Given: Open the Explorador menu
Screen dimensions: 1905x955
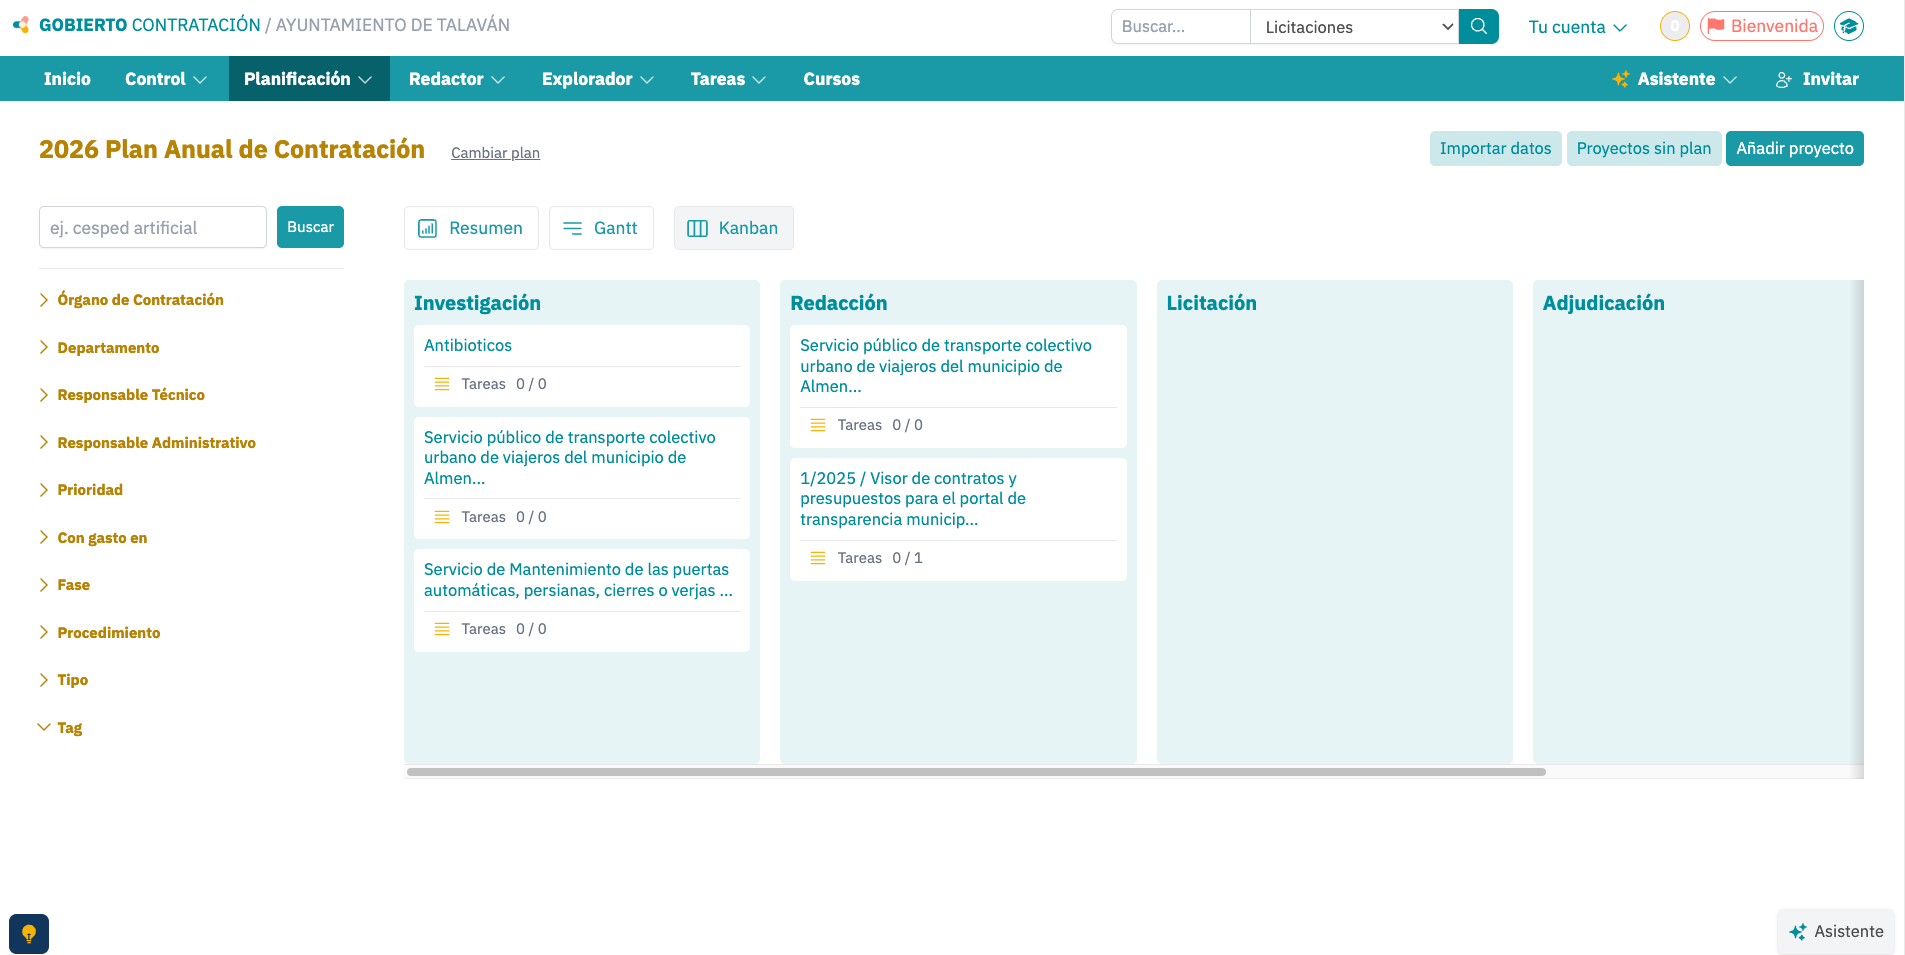Looking at the screenshot, I should [x=597, y=79].
